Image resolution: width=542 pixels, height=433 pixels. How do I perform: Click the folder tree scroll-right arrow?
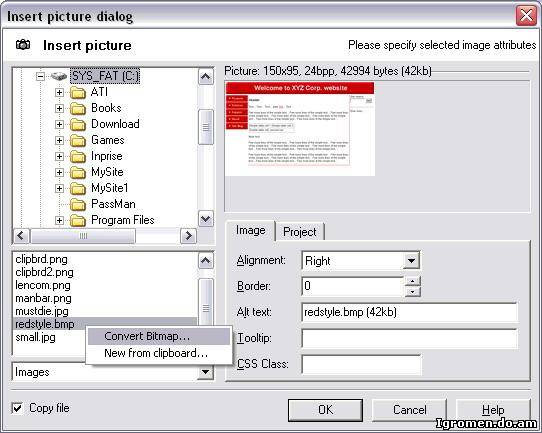click(188, 236)
